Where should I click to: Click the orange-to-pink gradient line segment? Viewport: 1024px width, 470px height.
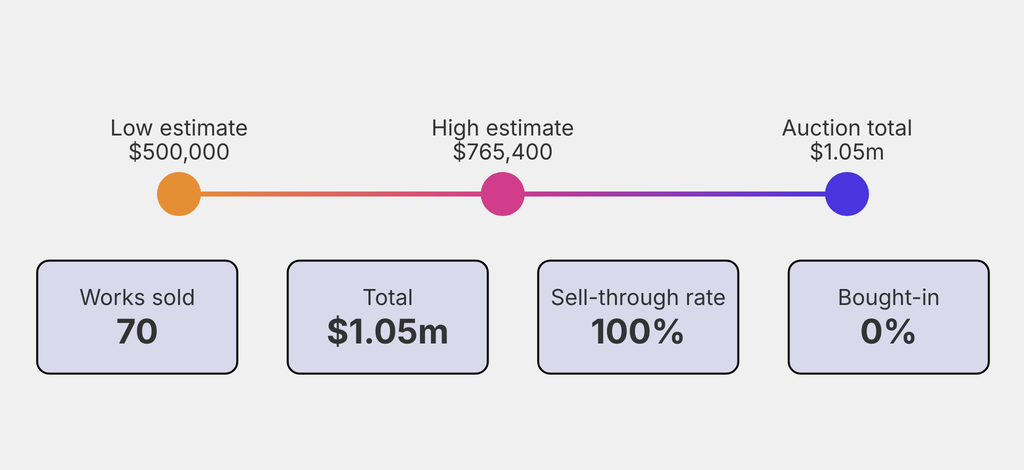click(x=340, y=194)
